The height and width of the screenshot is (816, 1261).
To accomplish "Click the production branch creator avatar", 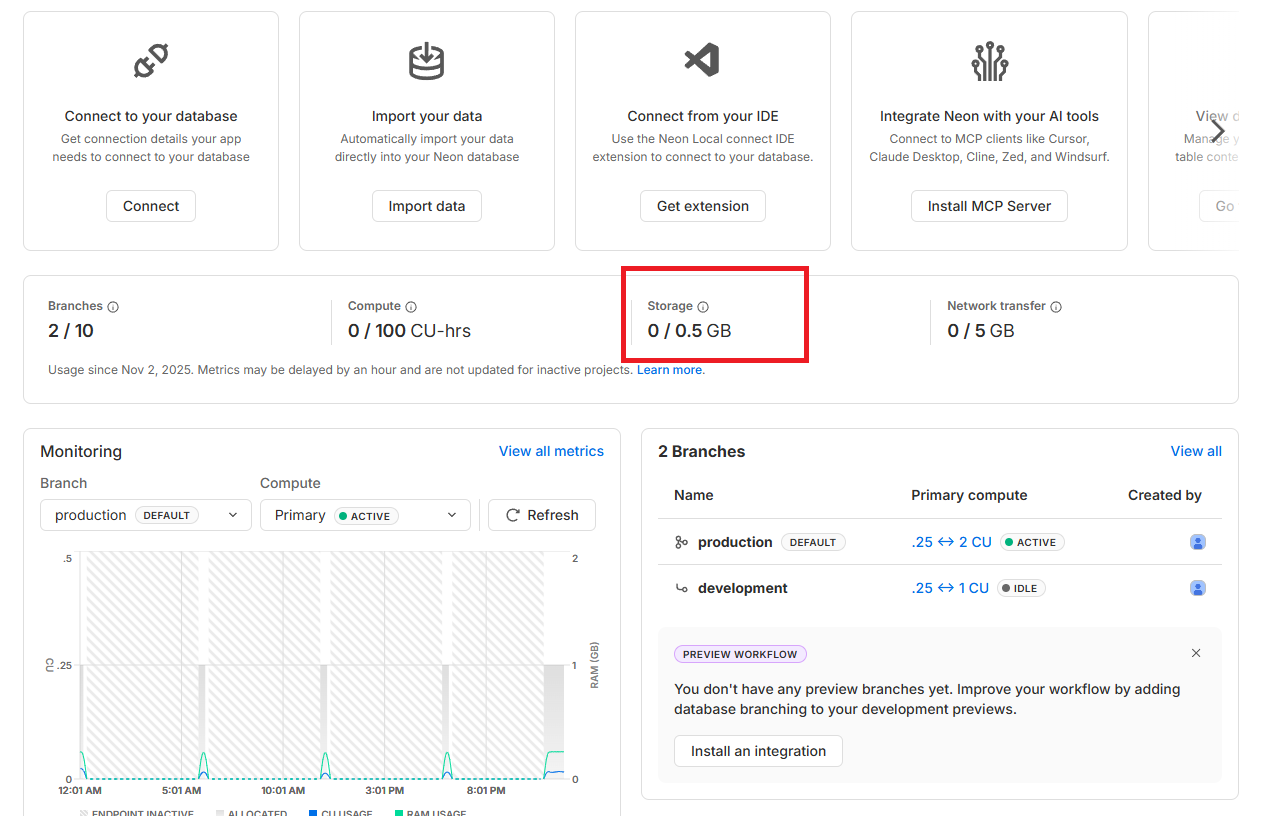I will tap(1197, 542).
